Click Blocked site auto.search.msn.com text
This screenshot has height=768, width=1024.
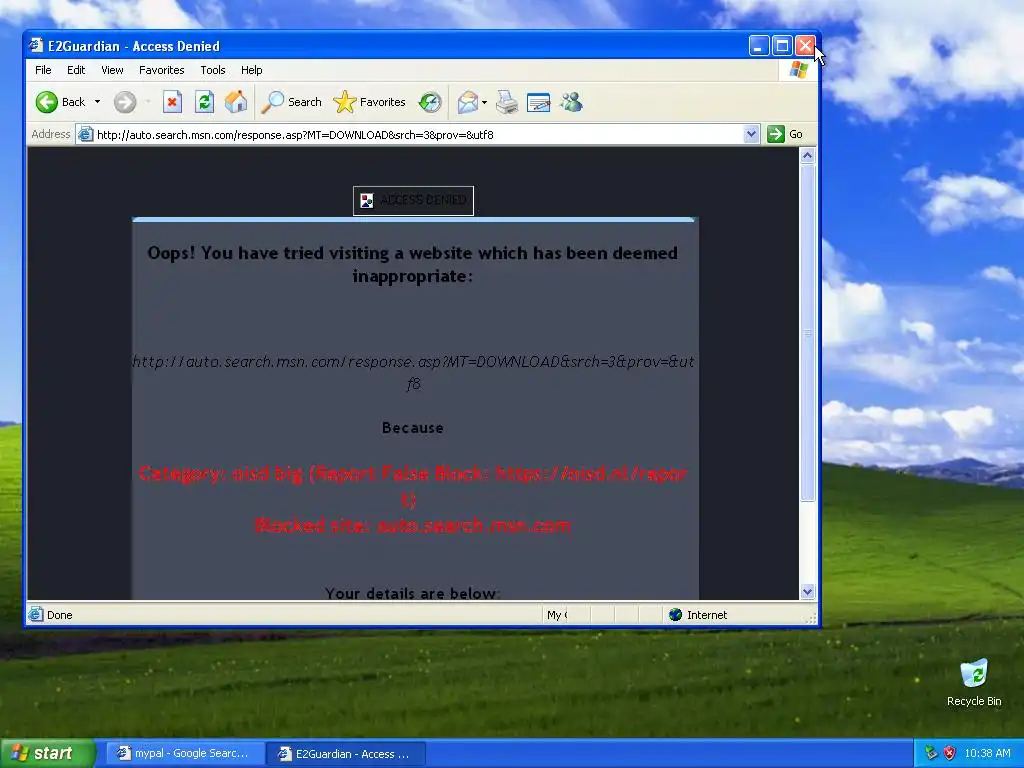tap(413, 525)
